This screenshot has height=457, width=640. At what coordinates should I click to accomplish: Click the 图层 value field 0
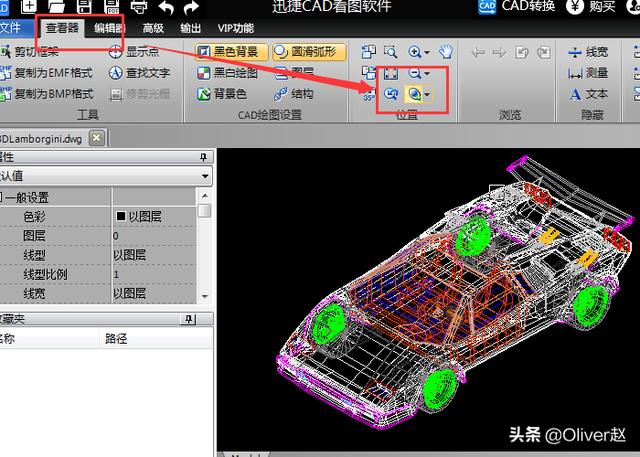[154, 235]
